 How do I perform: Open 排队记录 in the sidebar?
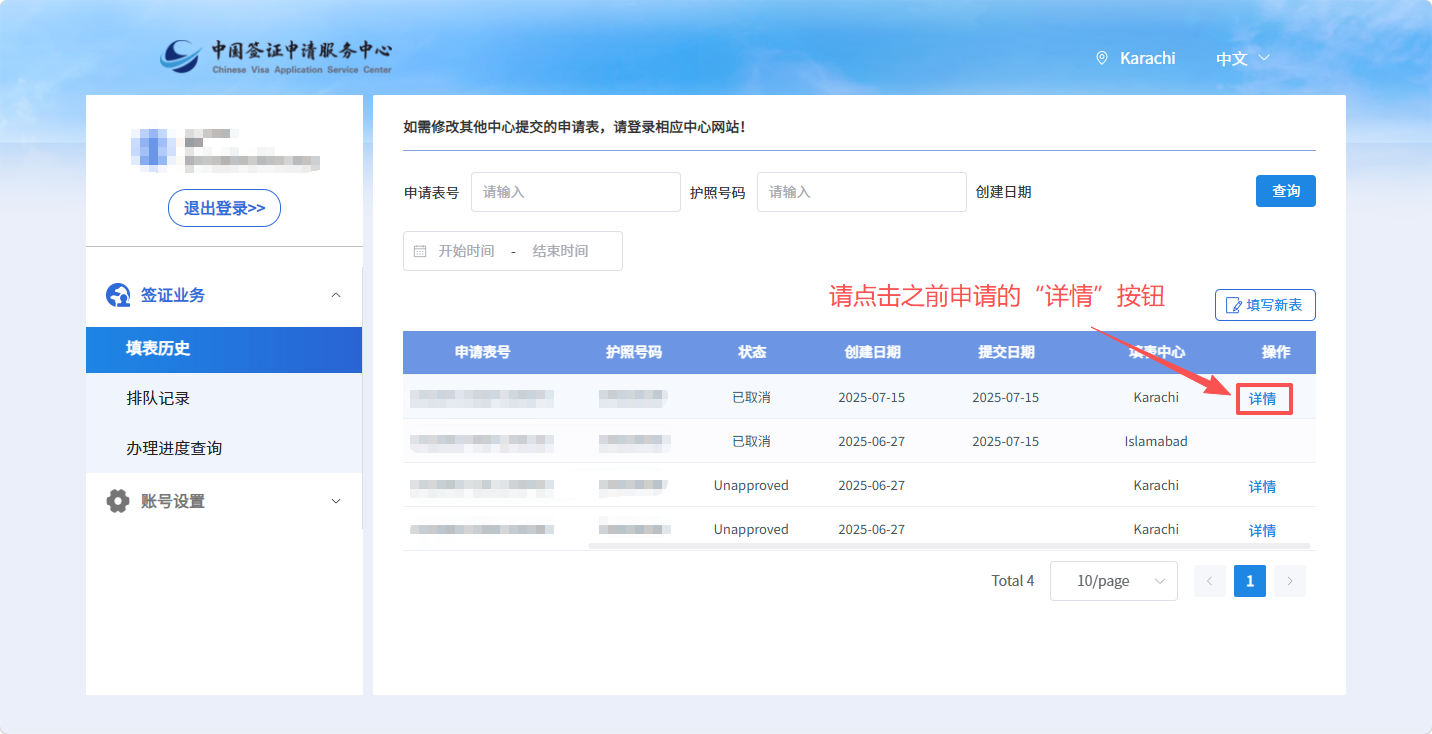click(x=158, y=398)
